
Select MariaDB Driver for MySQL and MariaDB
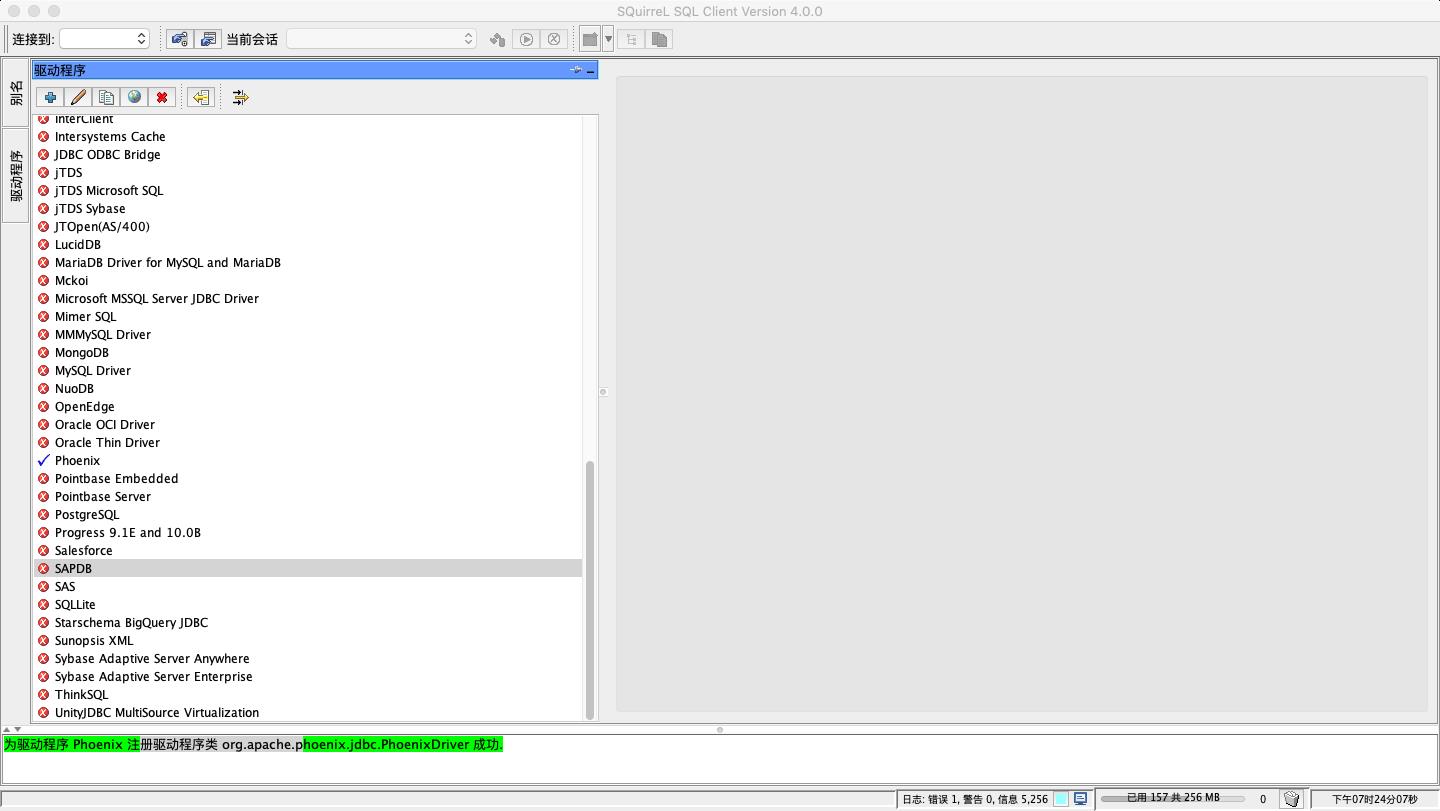pos(308,262)
